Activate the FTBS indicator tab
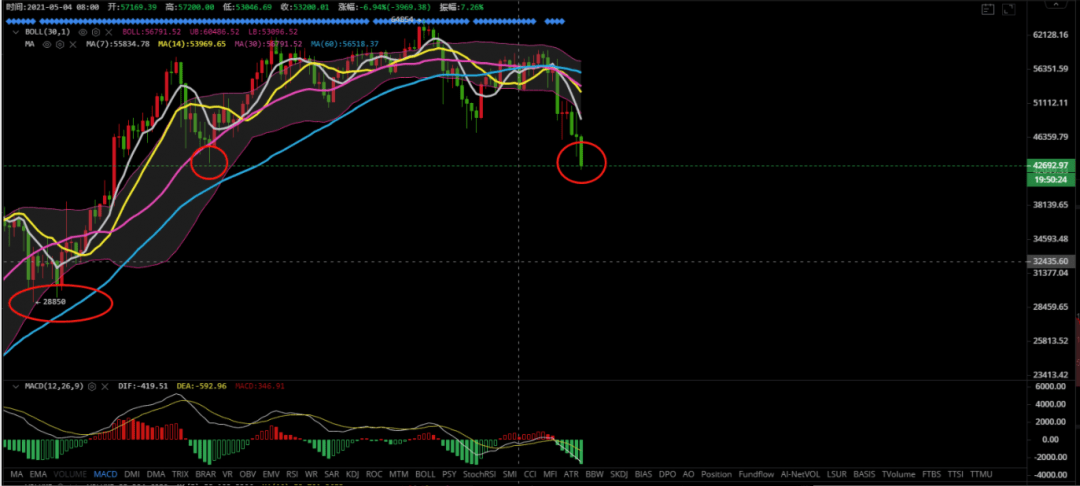Viewport: 1080px width, 486px height. [x=931, y=474]
